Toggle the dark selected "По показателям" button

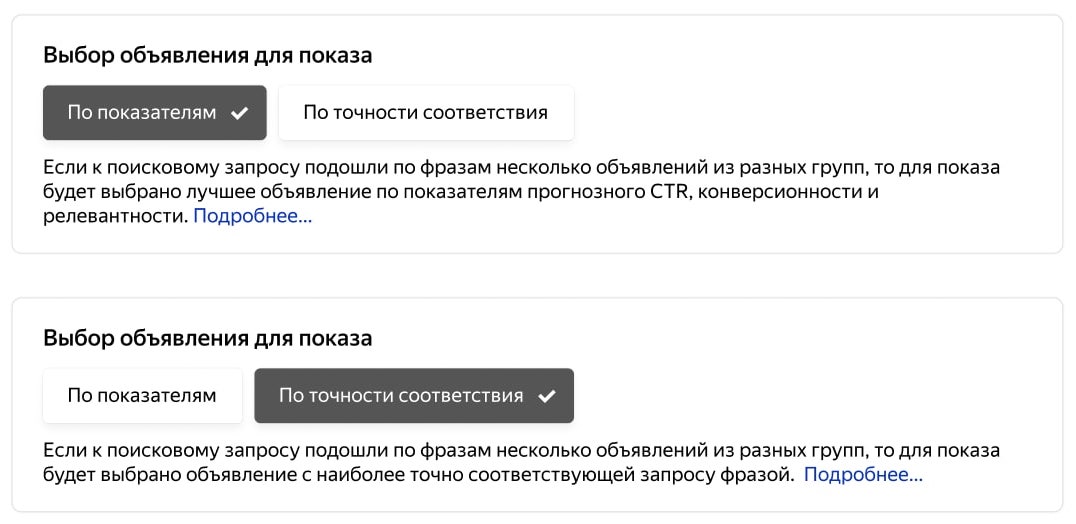pyautogui.click(x=142, y=113)
